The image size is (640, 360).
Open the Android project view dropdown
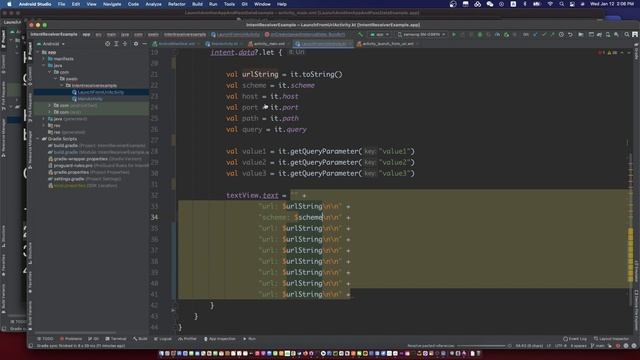pos(51,44)
